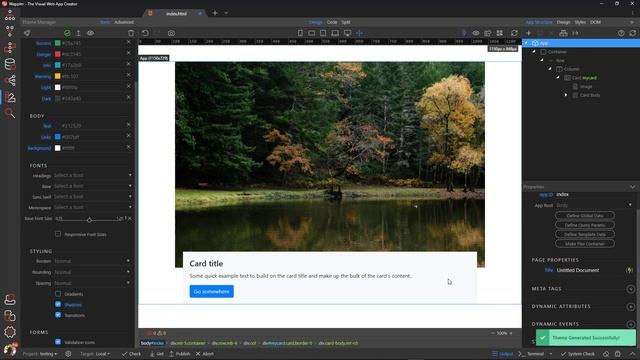Click the refresh icon at App Structure right
Screen dimensions: 640x360
(x=632, y=33)
